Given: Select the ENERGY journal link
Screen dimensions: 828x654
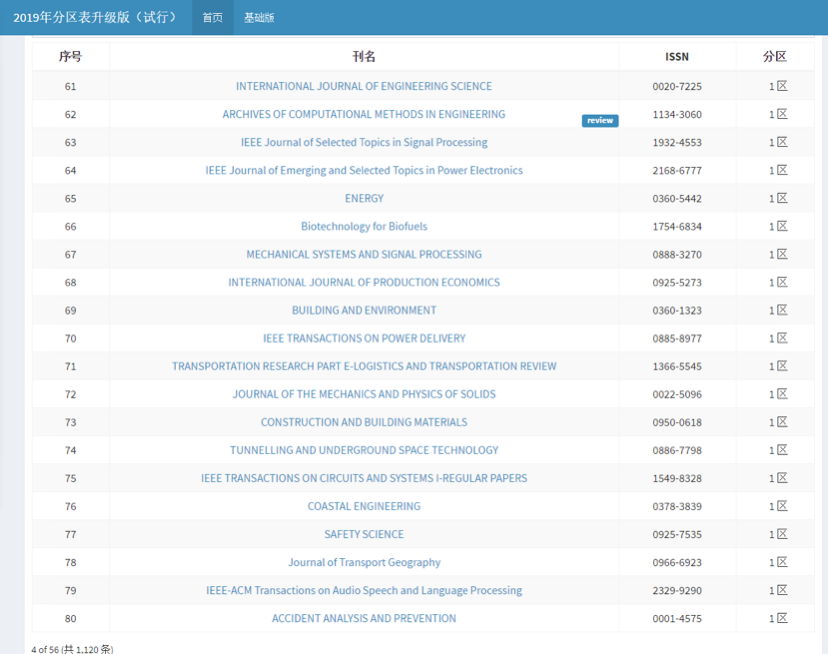Looking at the screenshot, I should (364, 198).
